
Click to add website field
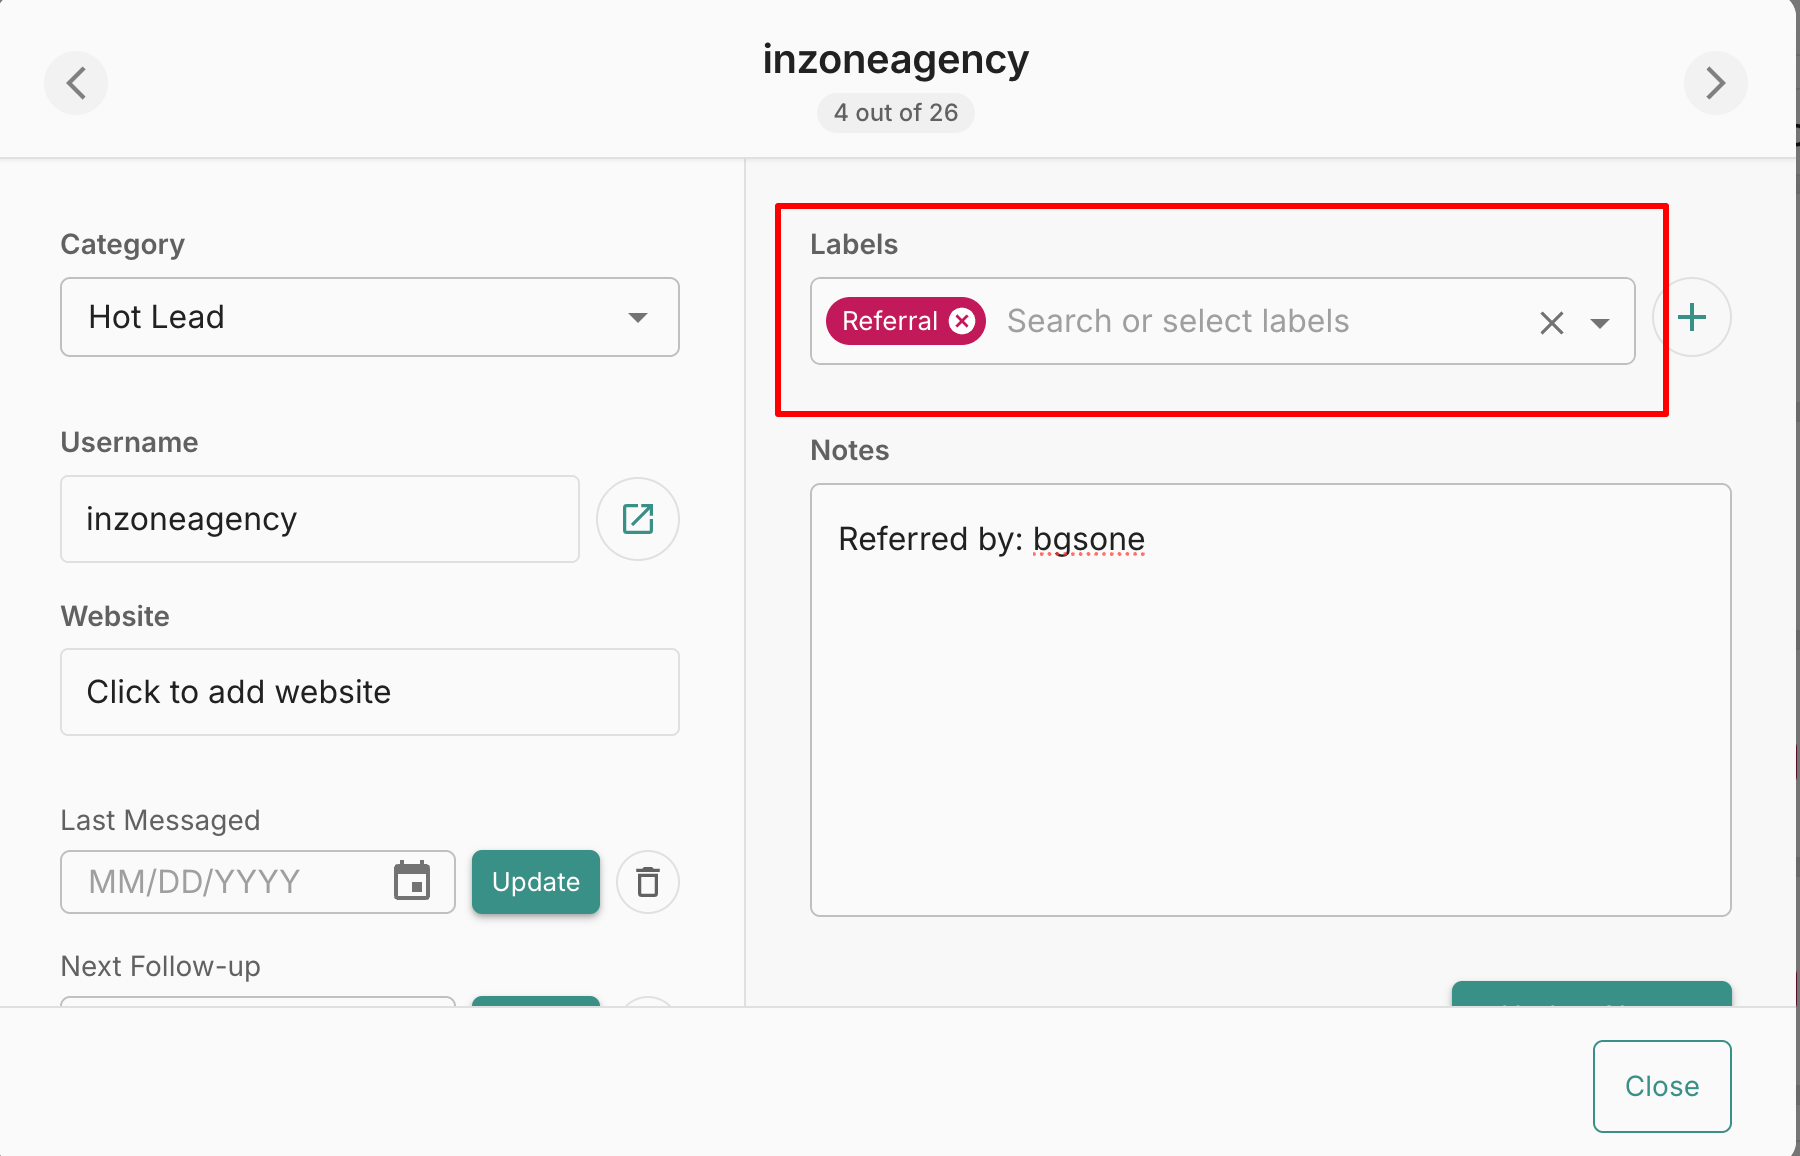click(370, 692)
